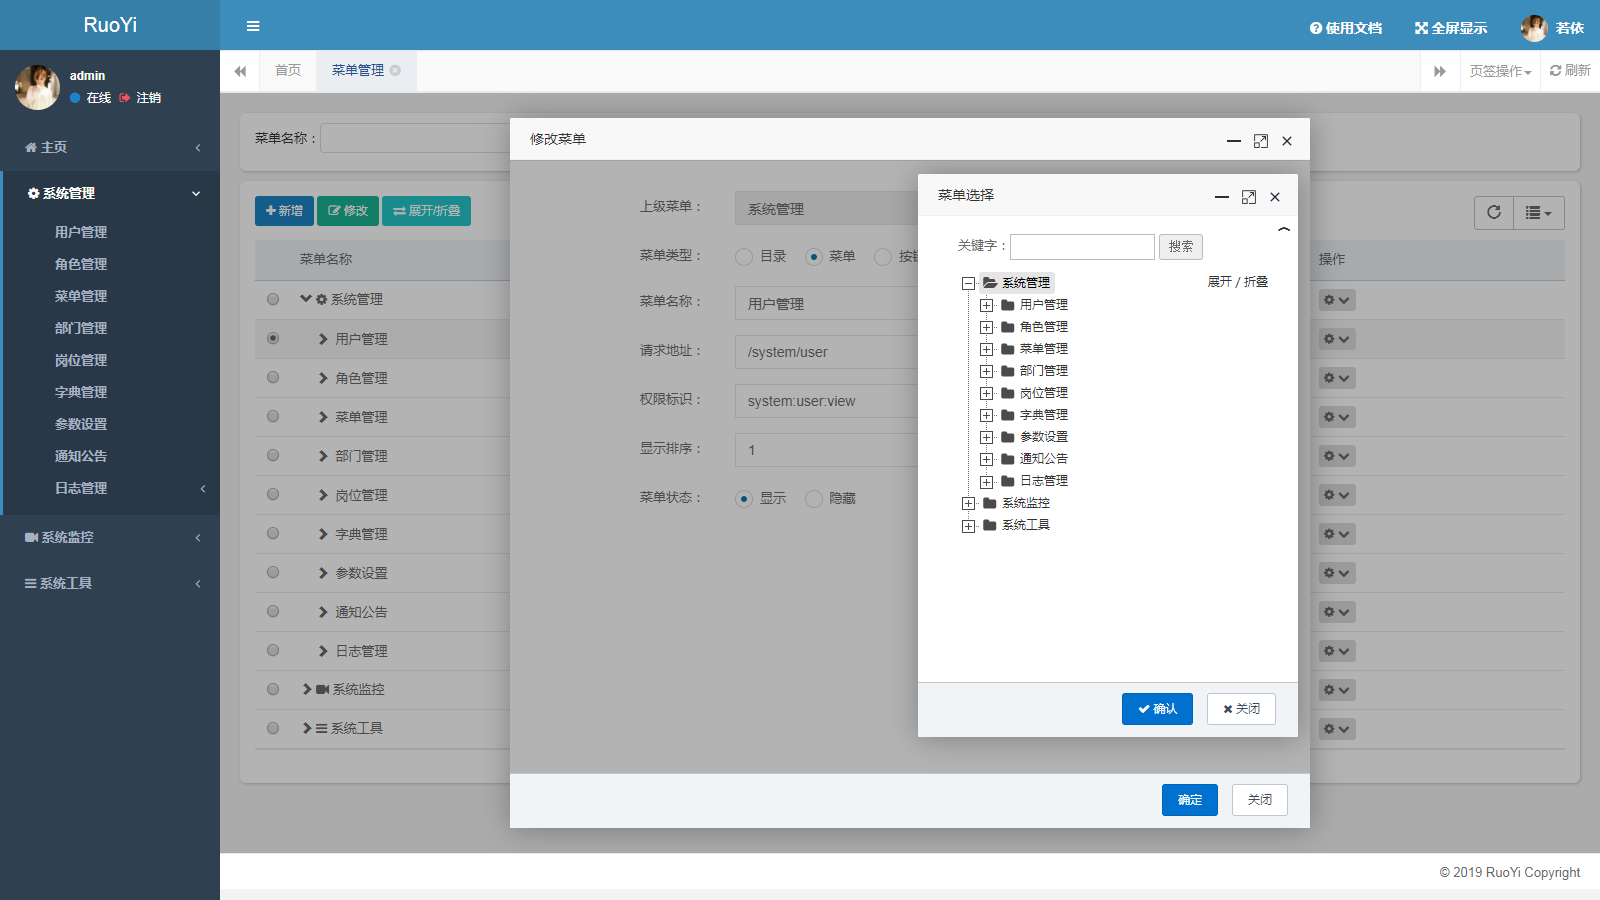1600x900 pixels.
Task: Expand the 系统工具 tree node
Action: 968,526
